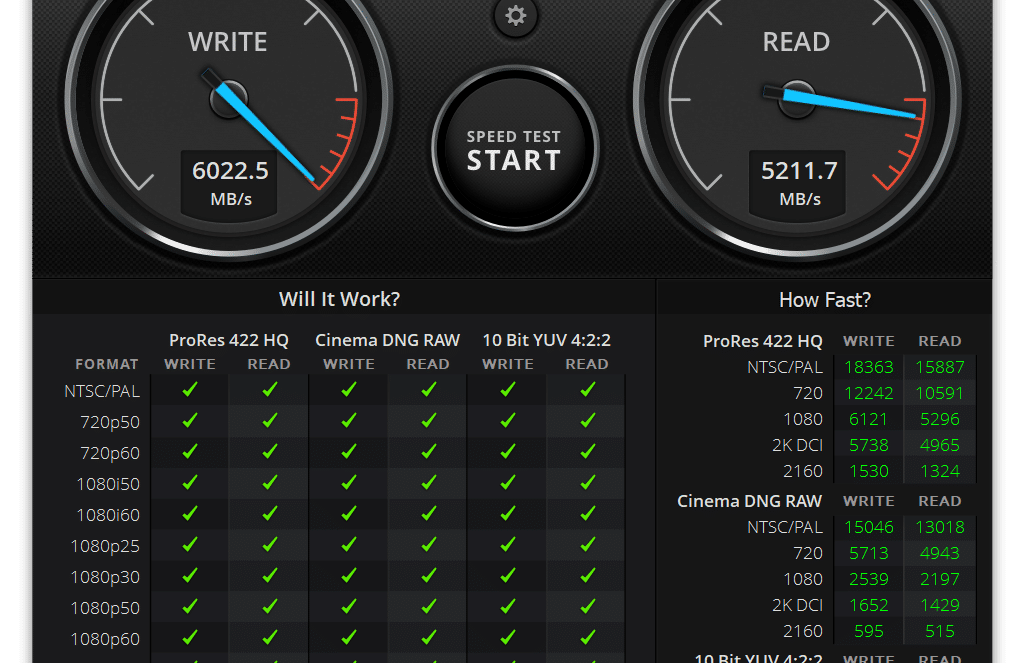Click Cinema DNG NTSC/PAL read value 13018
Screen dimensions: 1025x663
(x=939, y=527)
